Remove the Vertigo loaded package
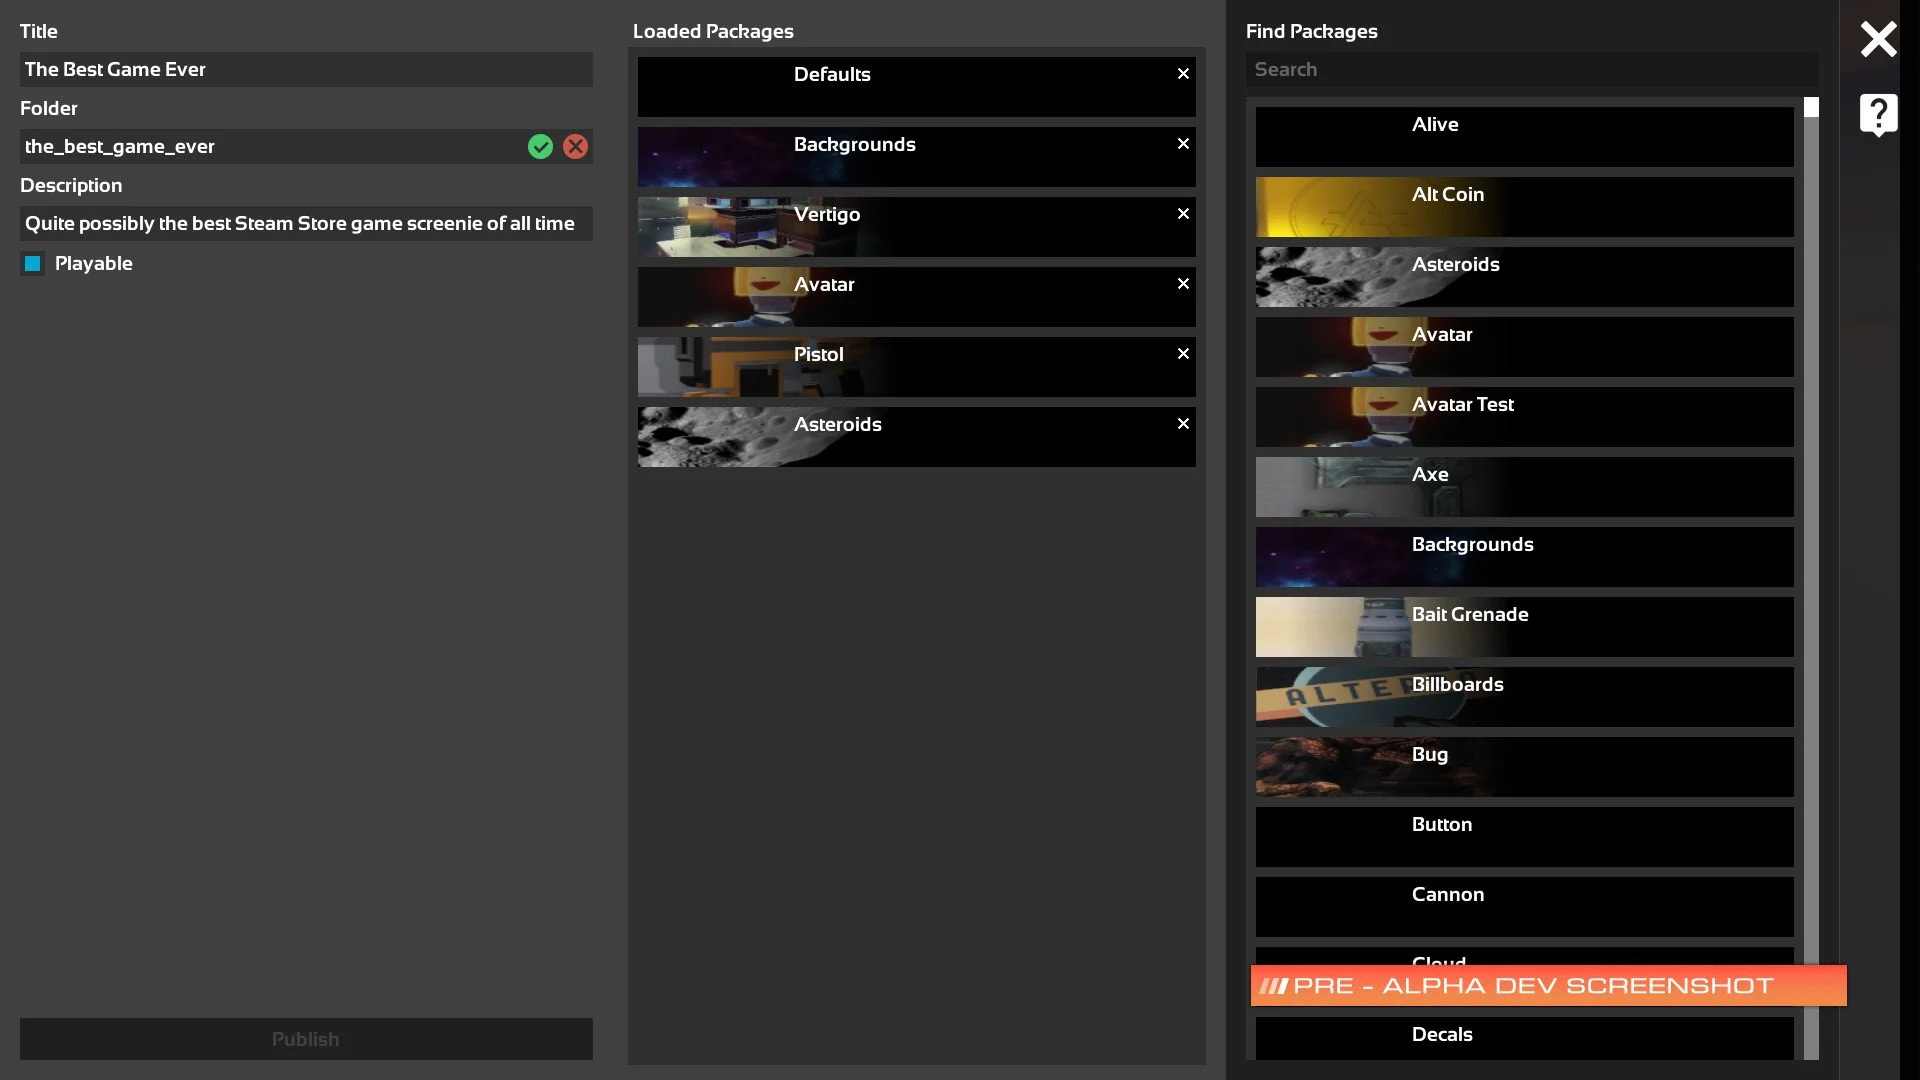Screen dimensions: 1920x1080 pos(1183,214)
